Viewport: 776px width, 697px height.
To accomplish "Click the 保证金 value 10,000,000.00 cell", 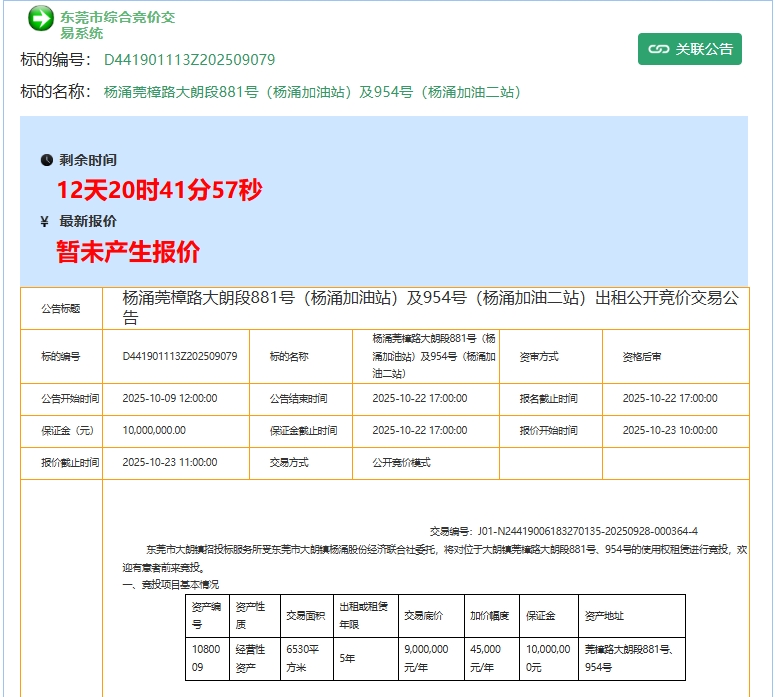I will [154, 430].
